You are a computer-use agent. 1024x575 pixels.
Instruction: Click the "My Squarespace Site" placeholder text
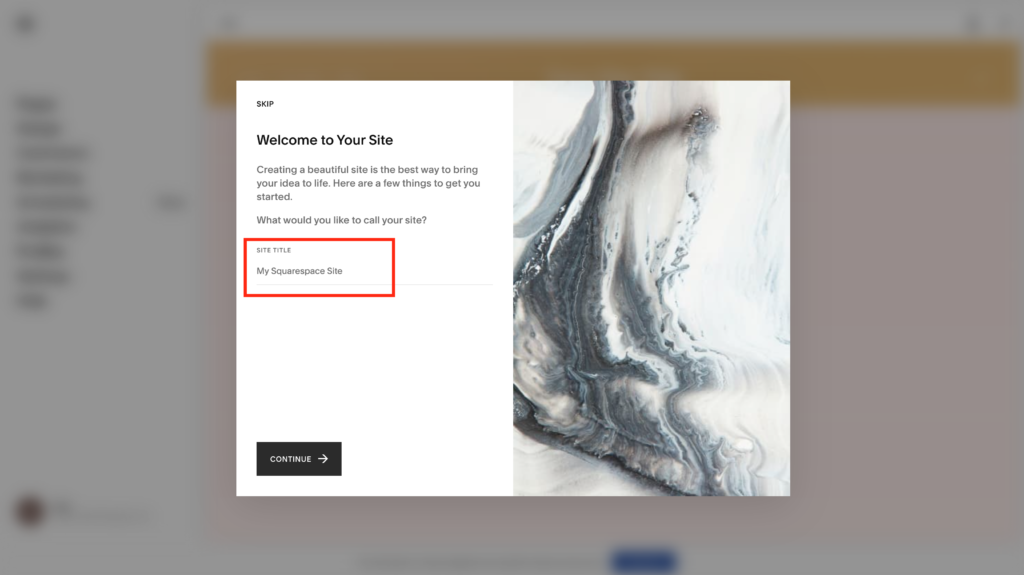299,271
